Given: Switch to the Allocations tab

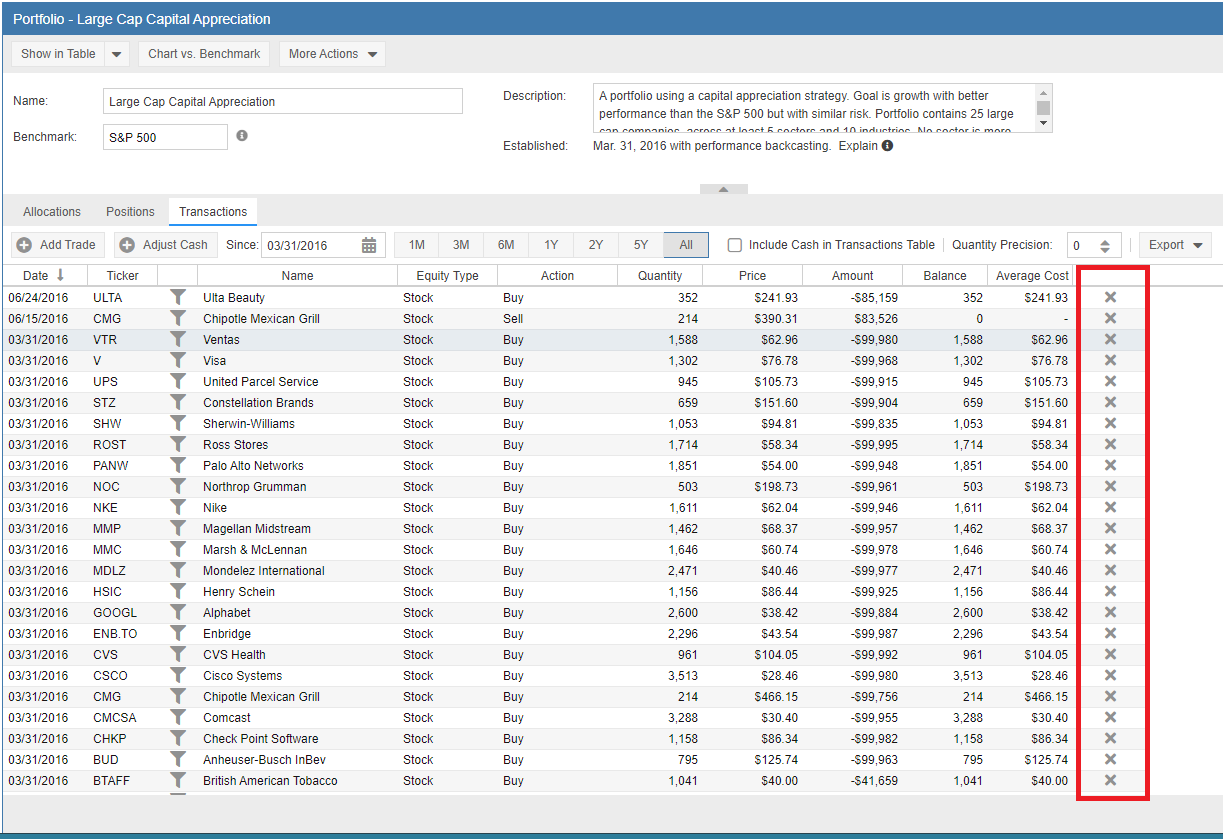Looking at the screenshot, I should click(x=52, y=212).
